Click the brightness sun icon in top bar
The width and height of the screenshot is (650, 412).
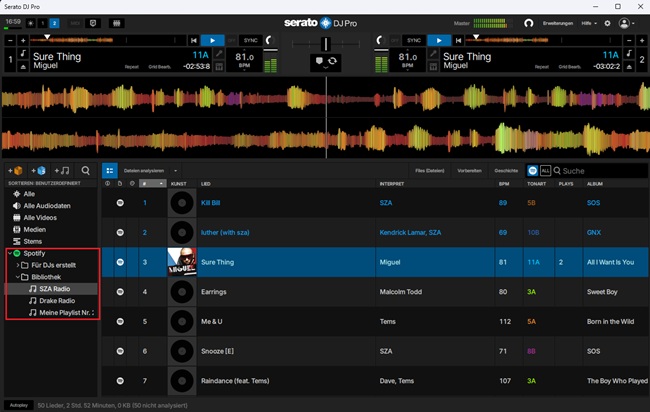31,23
